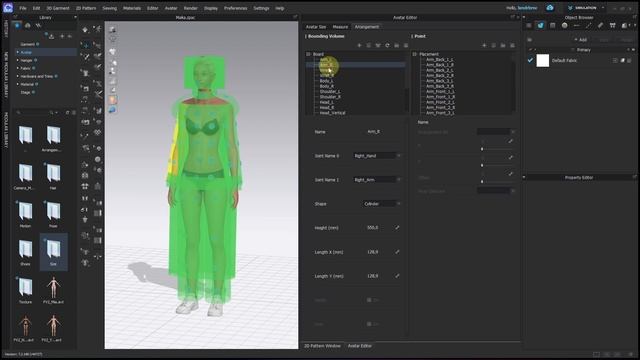Viewport: 640px width, 360px height.
Task: Select the Button (circle) icon in Object Browser
Action: pos(564,25)
